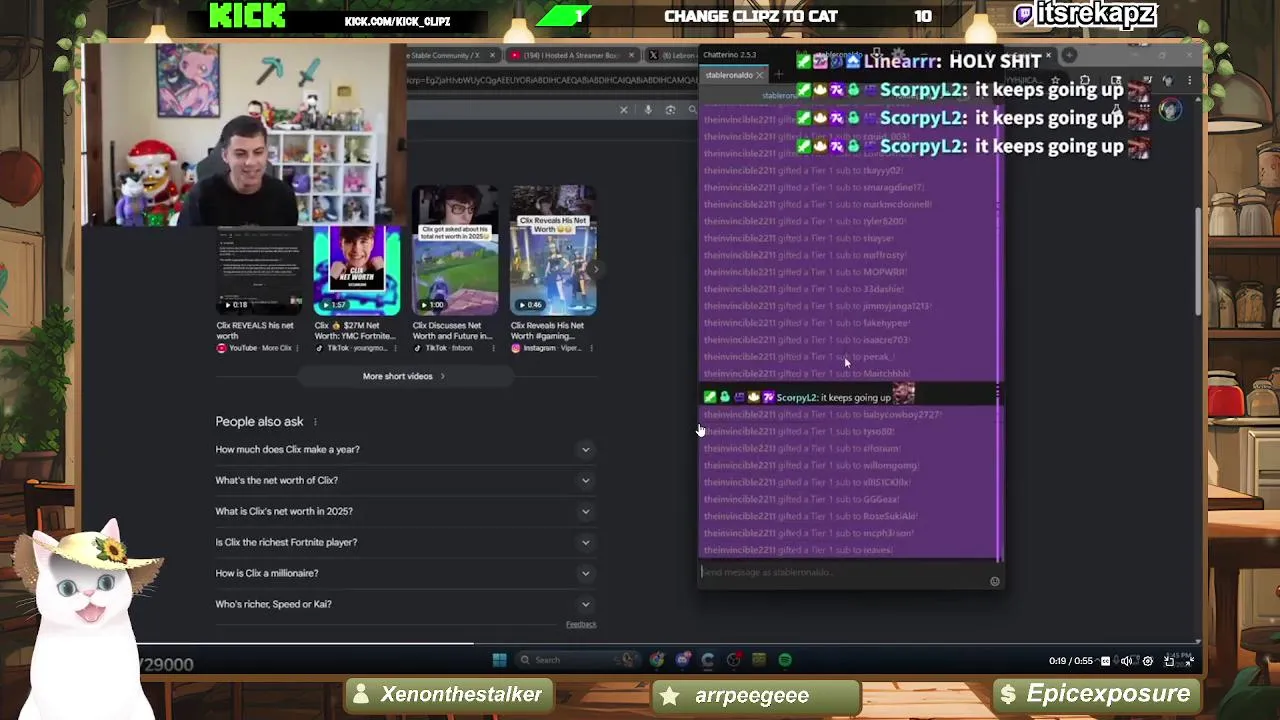The height and width of the screenshot is (720, 1280).
Task: Click gifted sub to jimmyjanga1213 message
Action: click(817, 306)
